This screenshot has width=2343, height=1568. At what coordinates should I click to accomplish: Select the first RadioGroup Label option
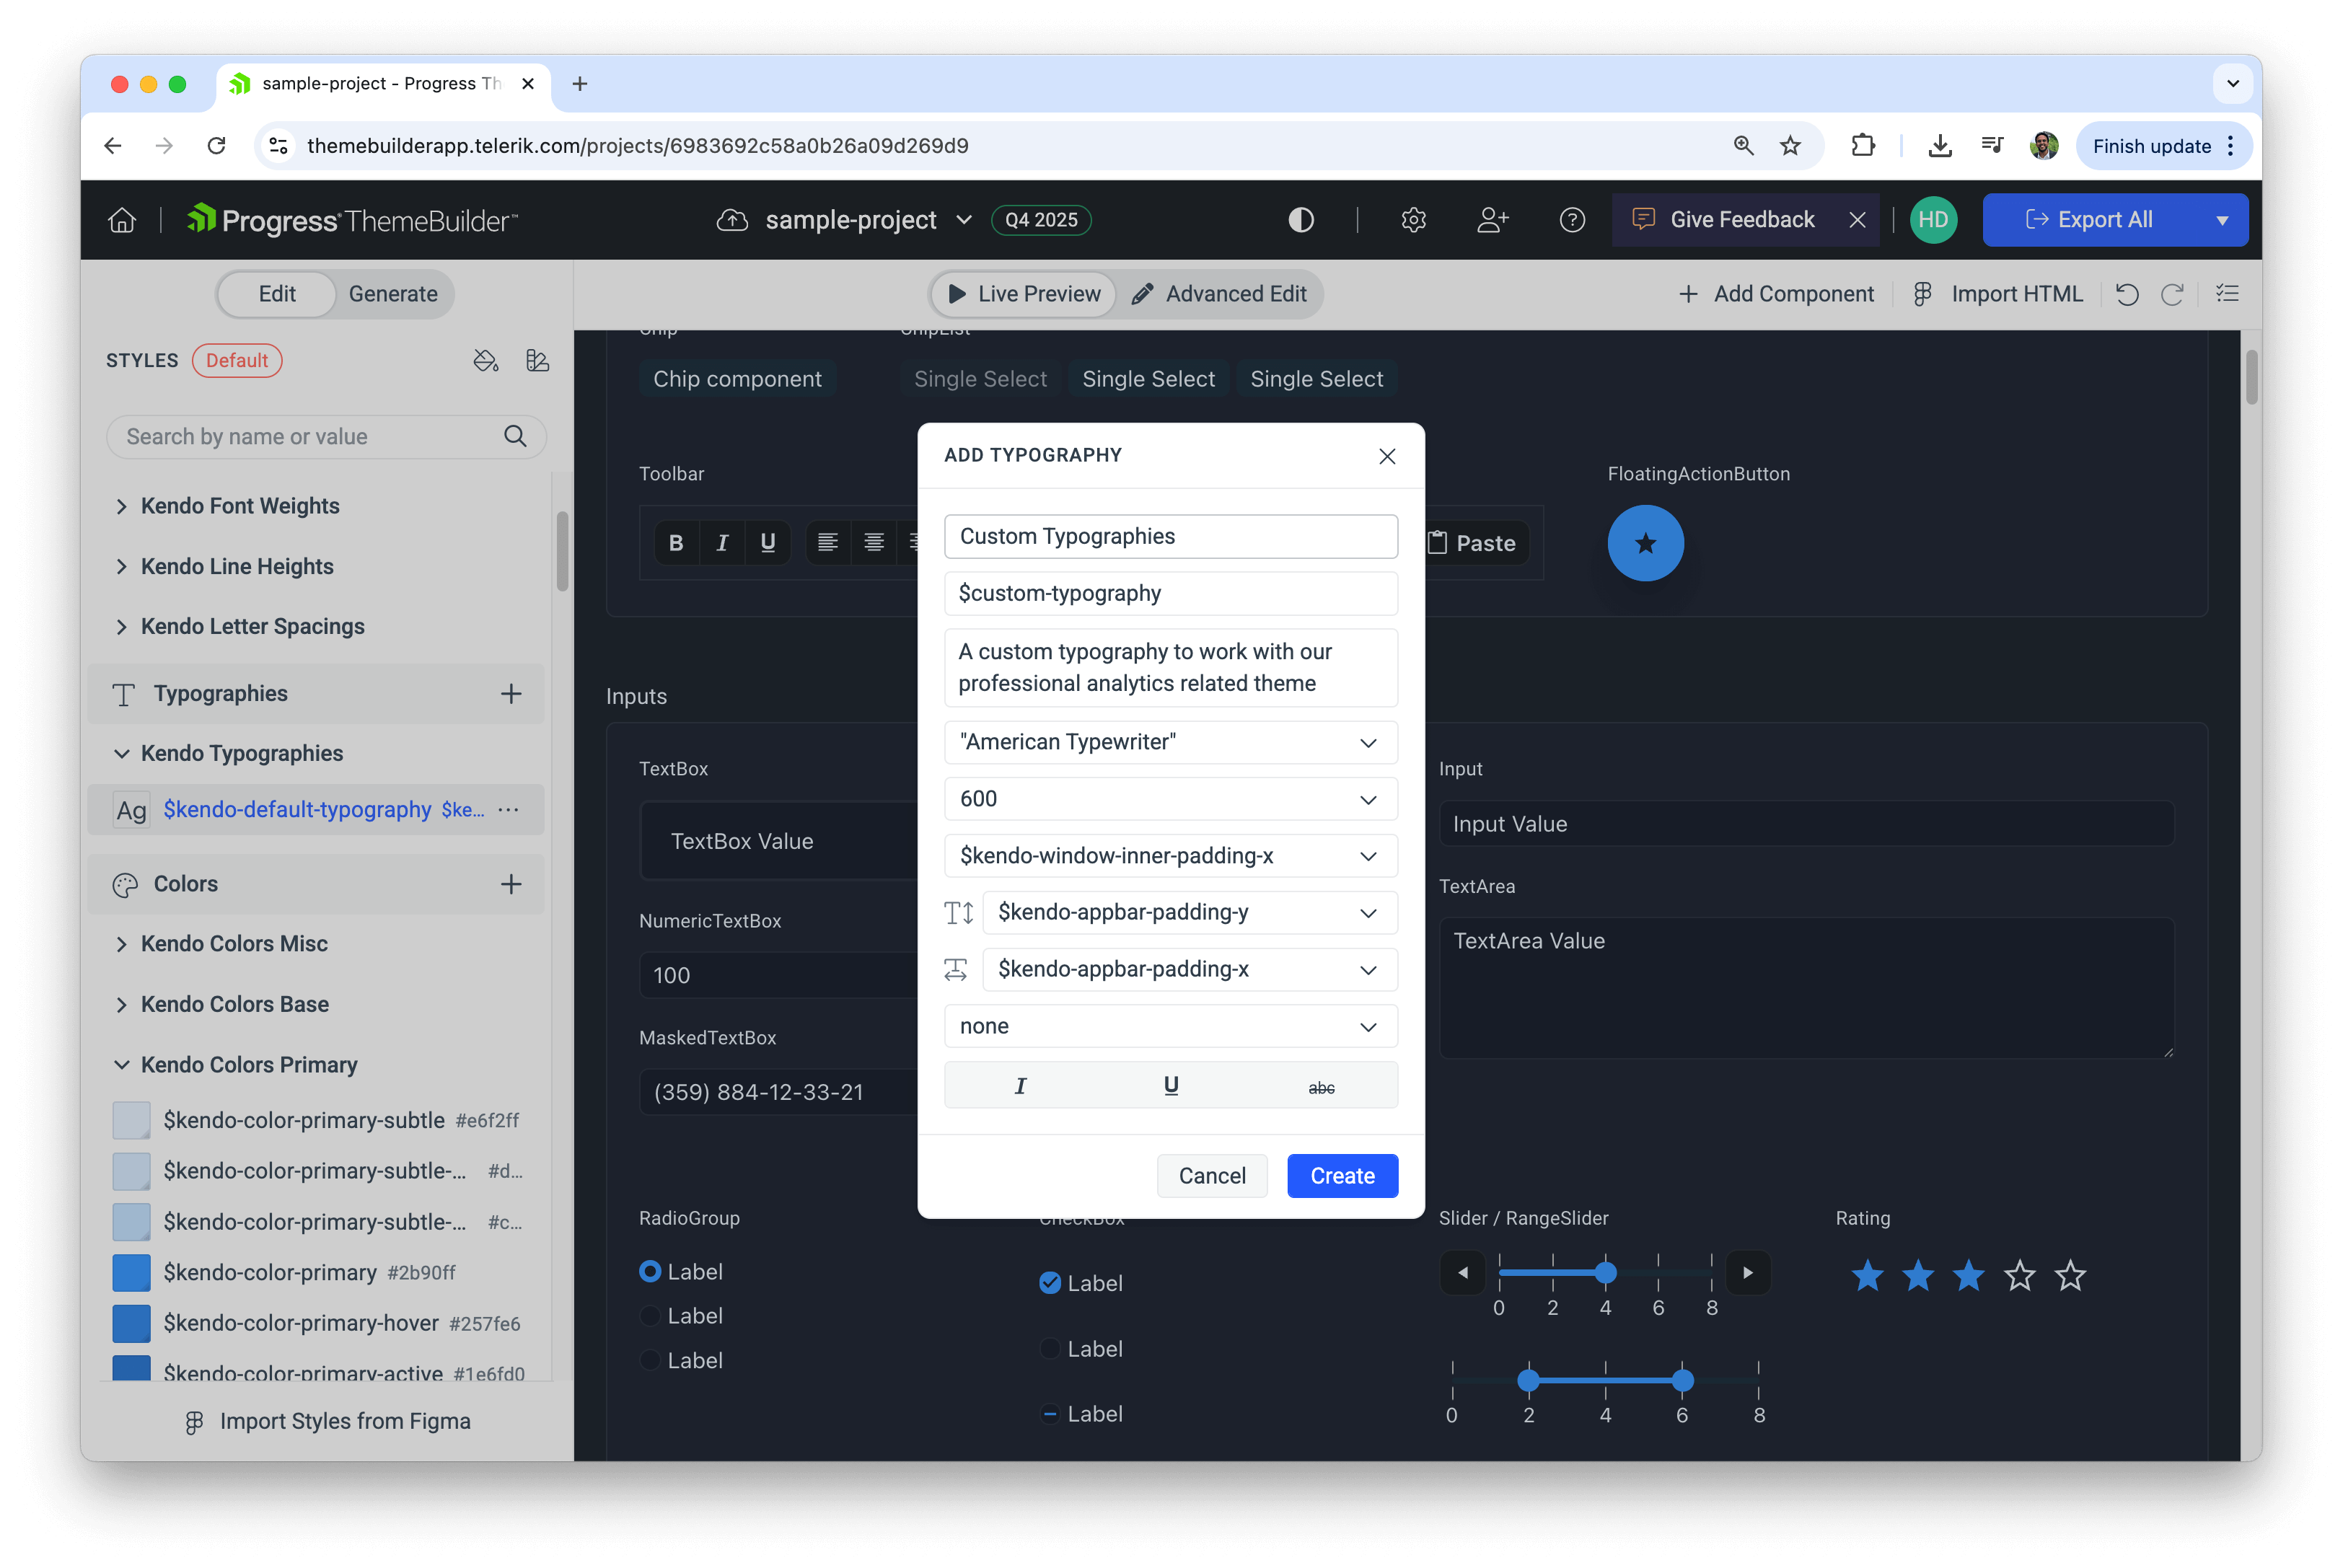pyautogui.click(x=650, y=1271)
